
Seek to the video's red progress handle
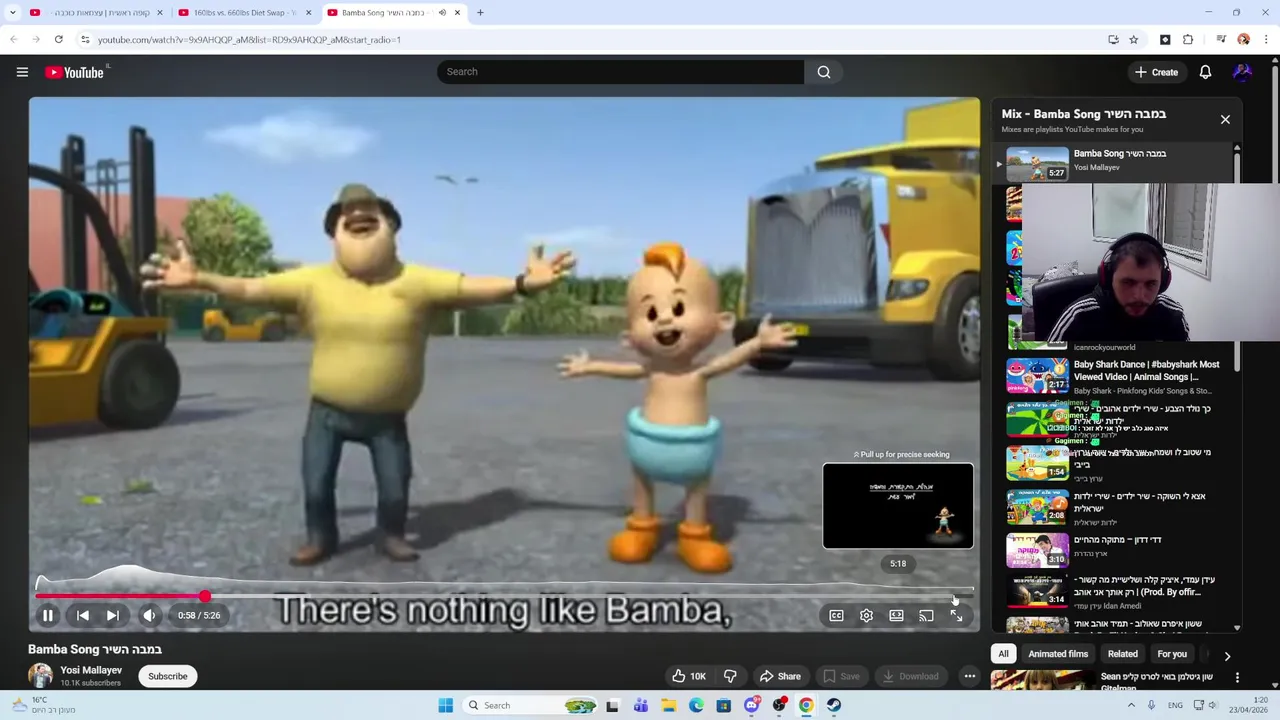(x=204, y=597)
